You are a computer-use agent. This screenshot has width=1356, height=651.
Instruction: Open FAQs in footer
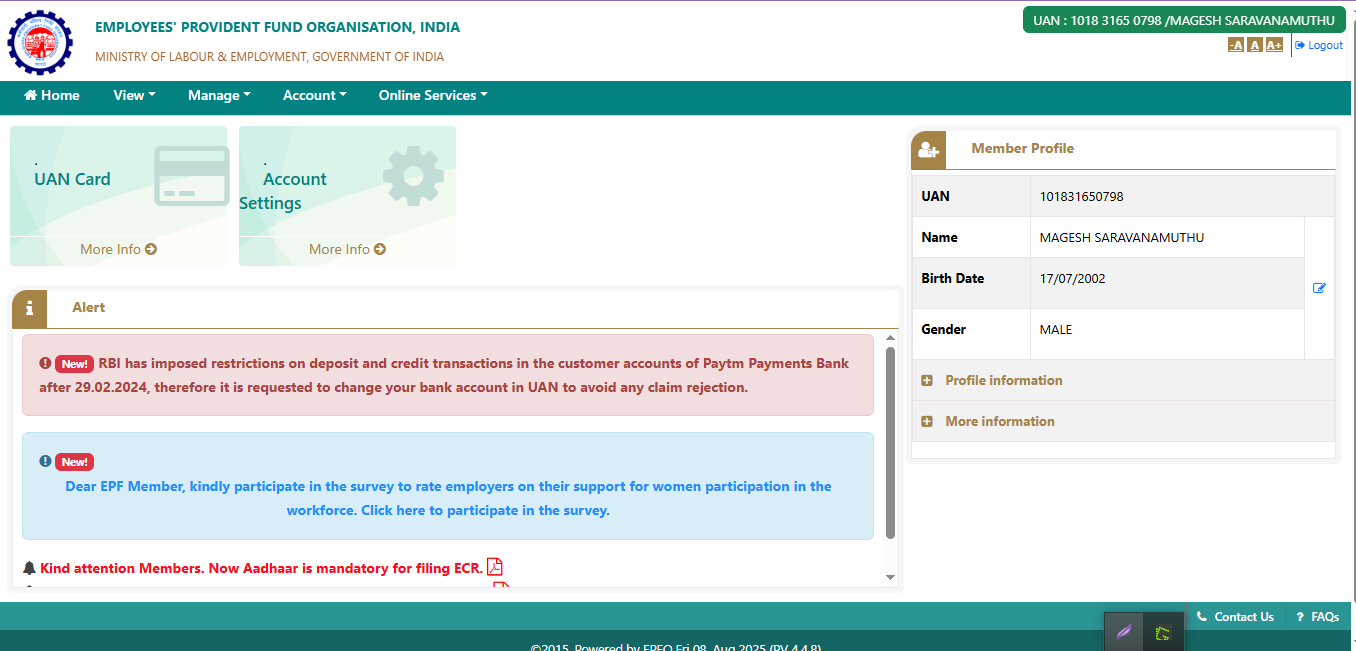point(1317,617)
